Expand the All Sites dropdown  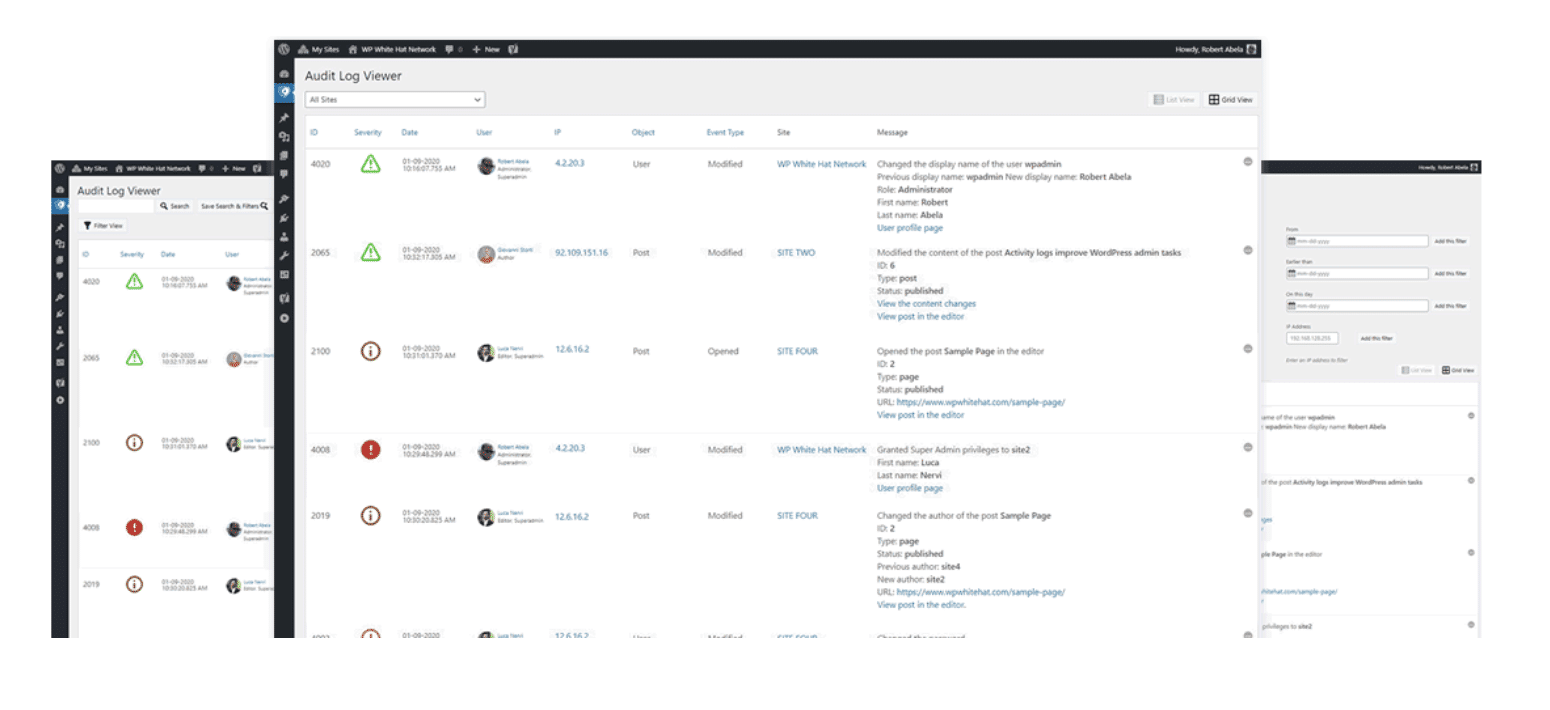[395, 100]
